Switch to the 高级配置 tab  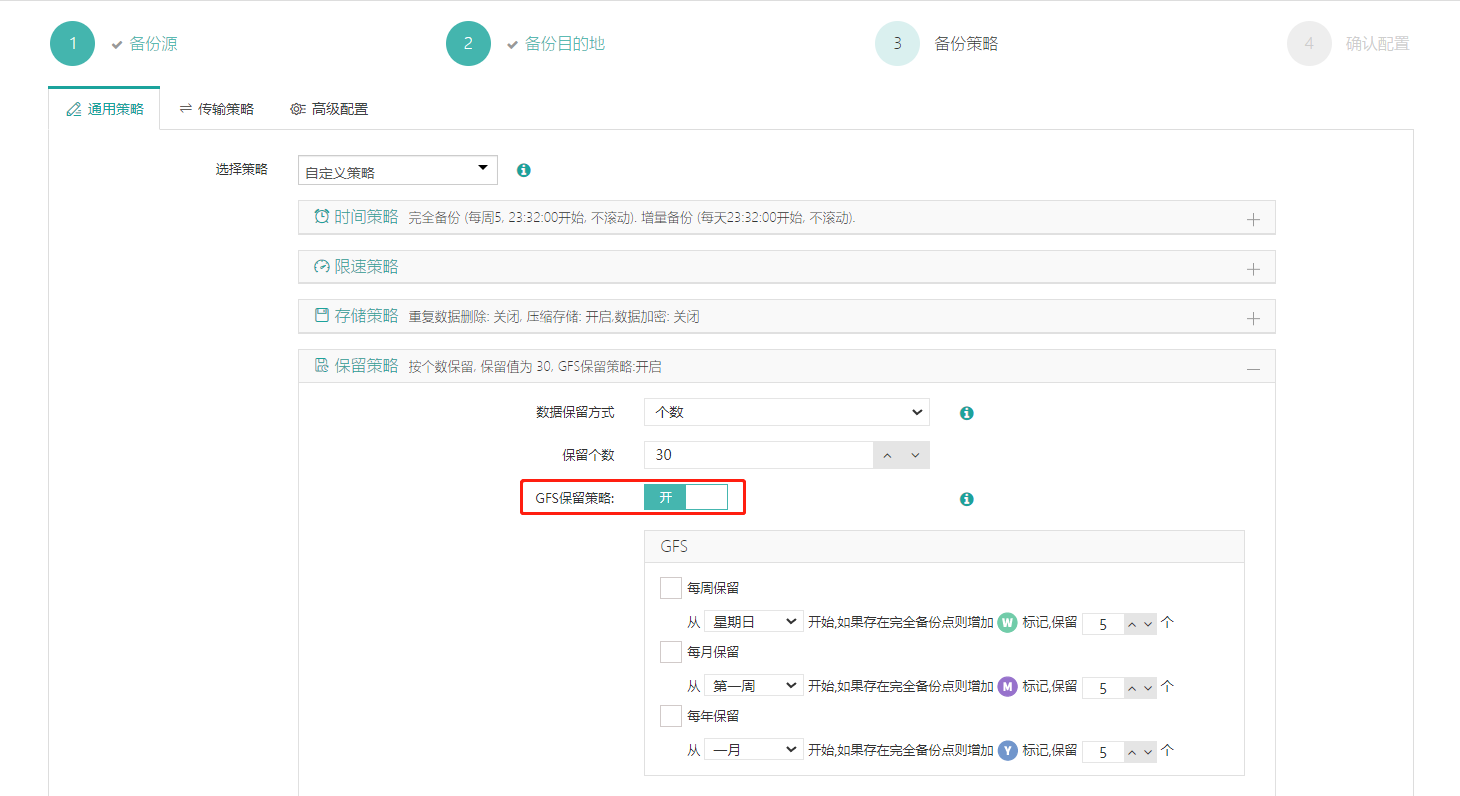click(329, 109)
